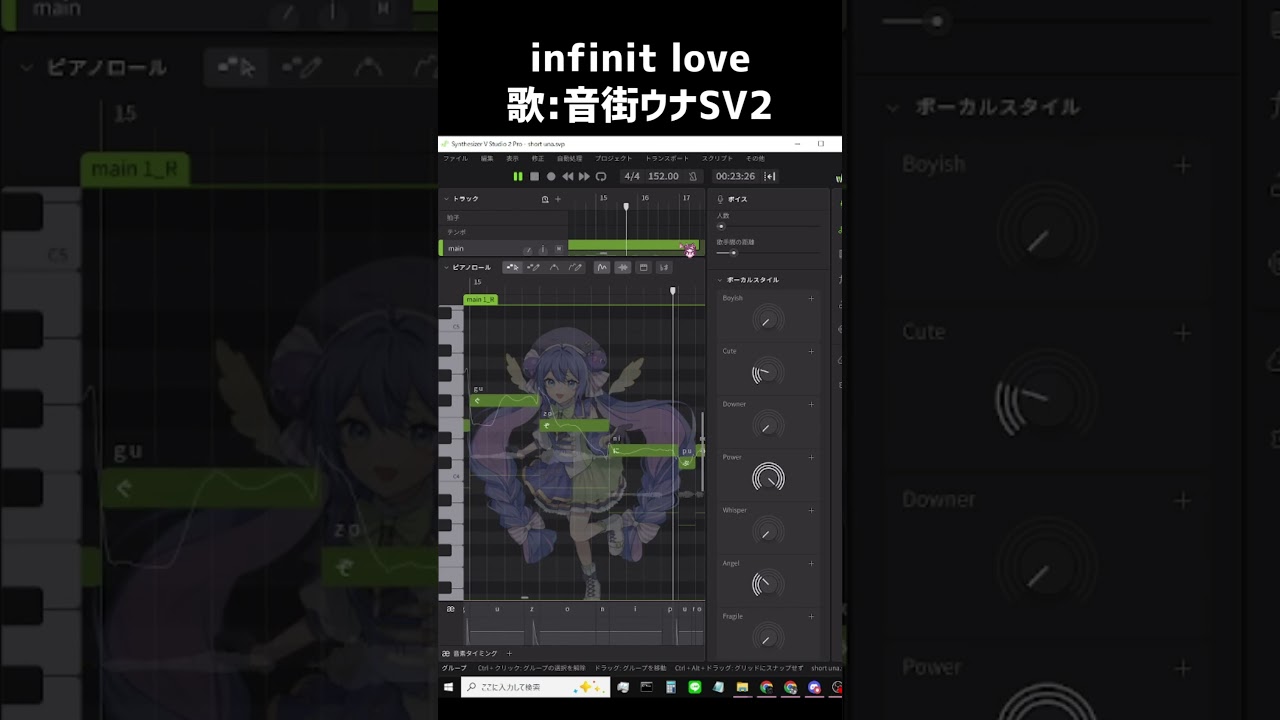Collapse the ボーカルスタイル section

720,280
